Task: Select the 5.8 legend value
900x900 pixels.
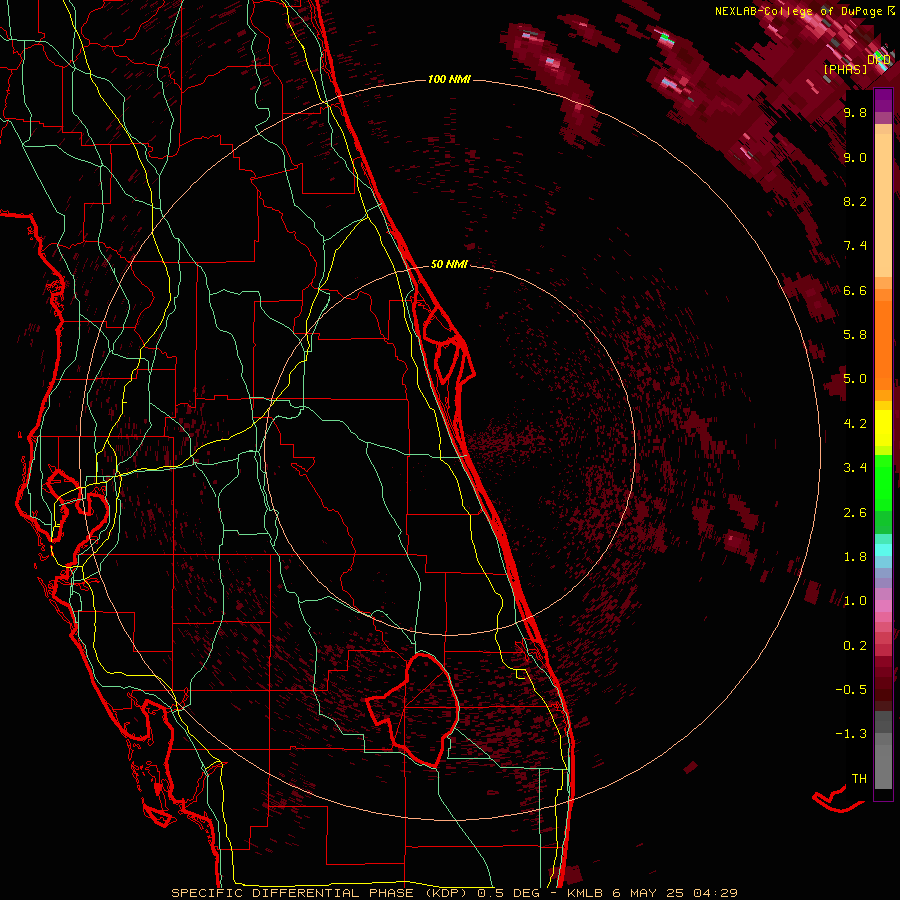Action: (855, 335)
